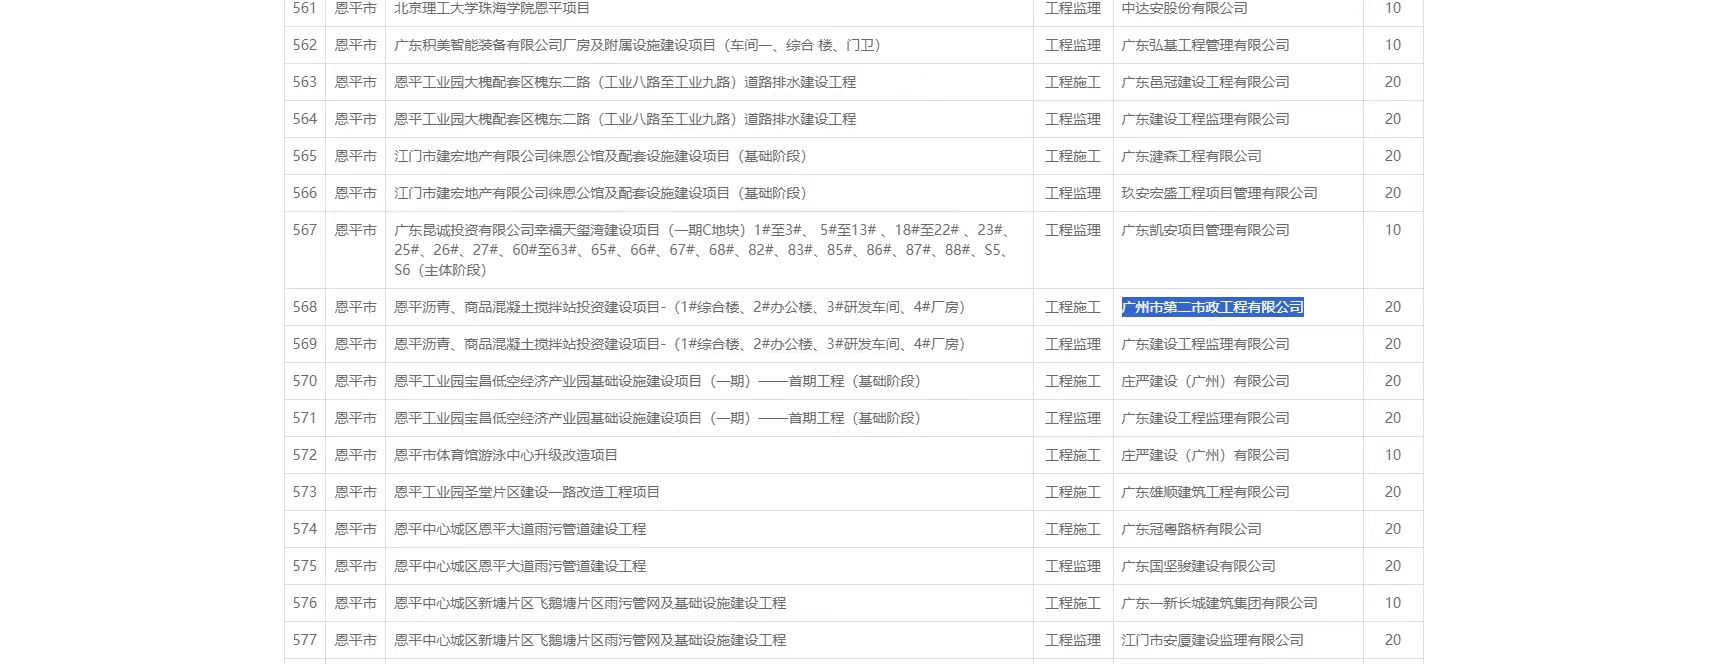Click the score '10' in row 572
The width and height of the screenshot is (1714, 664).
pyautogui.click(x=1393, y=455)
